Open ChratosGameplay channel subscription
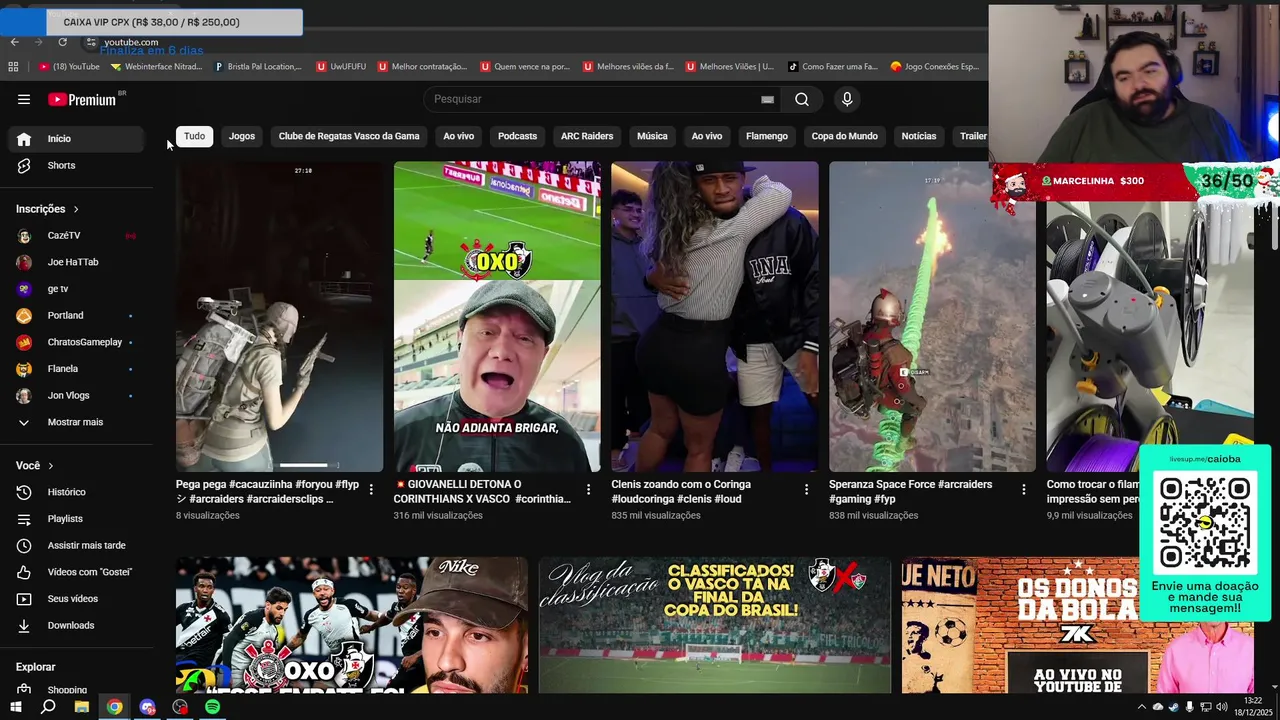The width and height of the screenshot is (1280, 720). tap(76, 342)
